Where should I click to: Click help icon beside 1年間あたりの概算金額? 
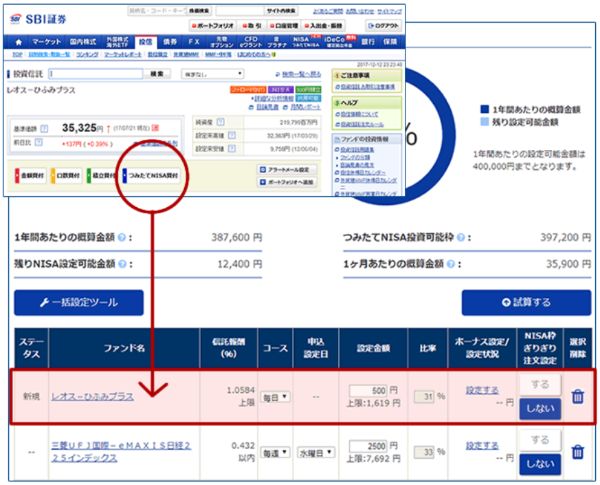click(x=121, y=237)
